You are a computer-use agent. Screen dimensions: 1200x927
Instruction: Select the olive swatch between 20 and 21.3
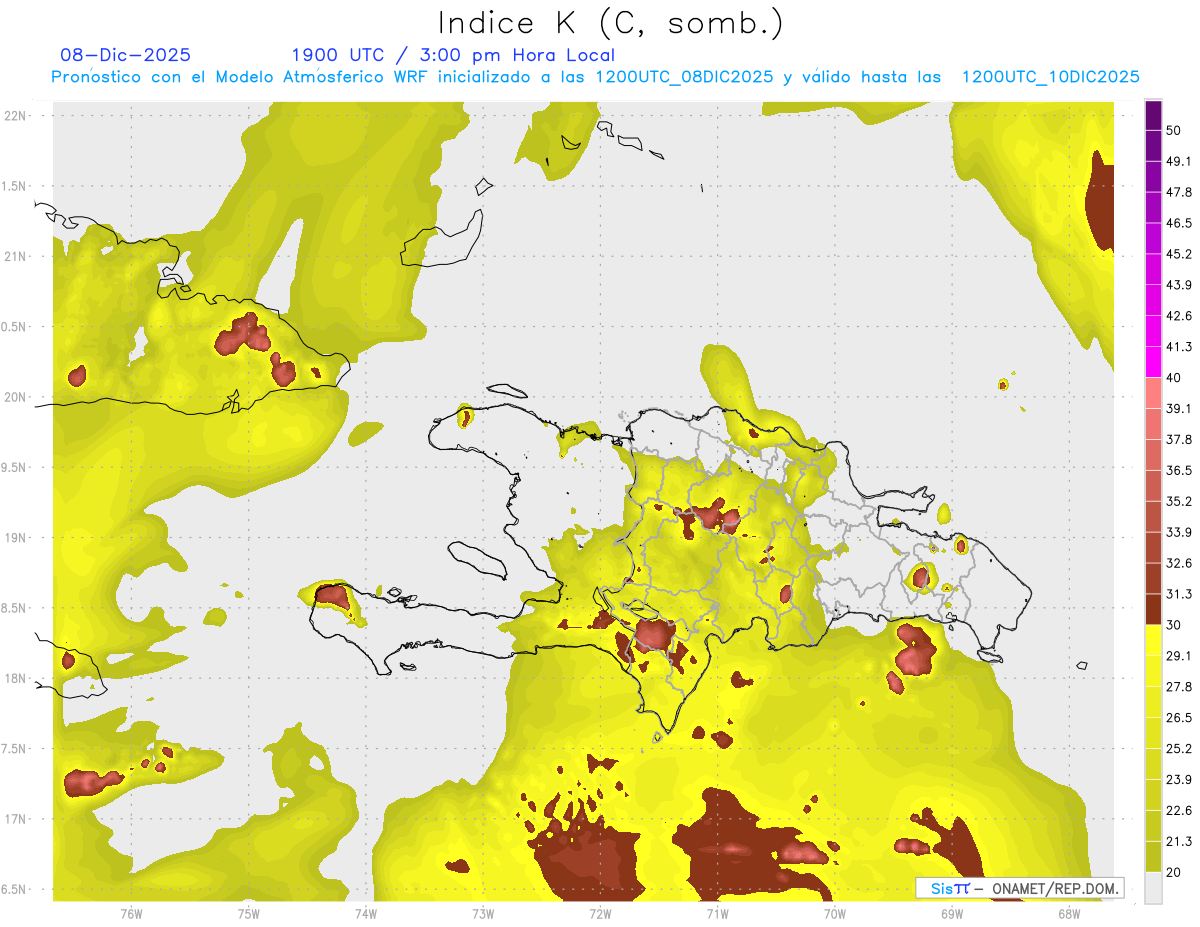1154,857
